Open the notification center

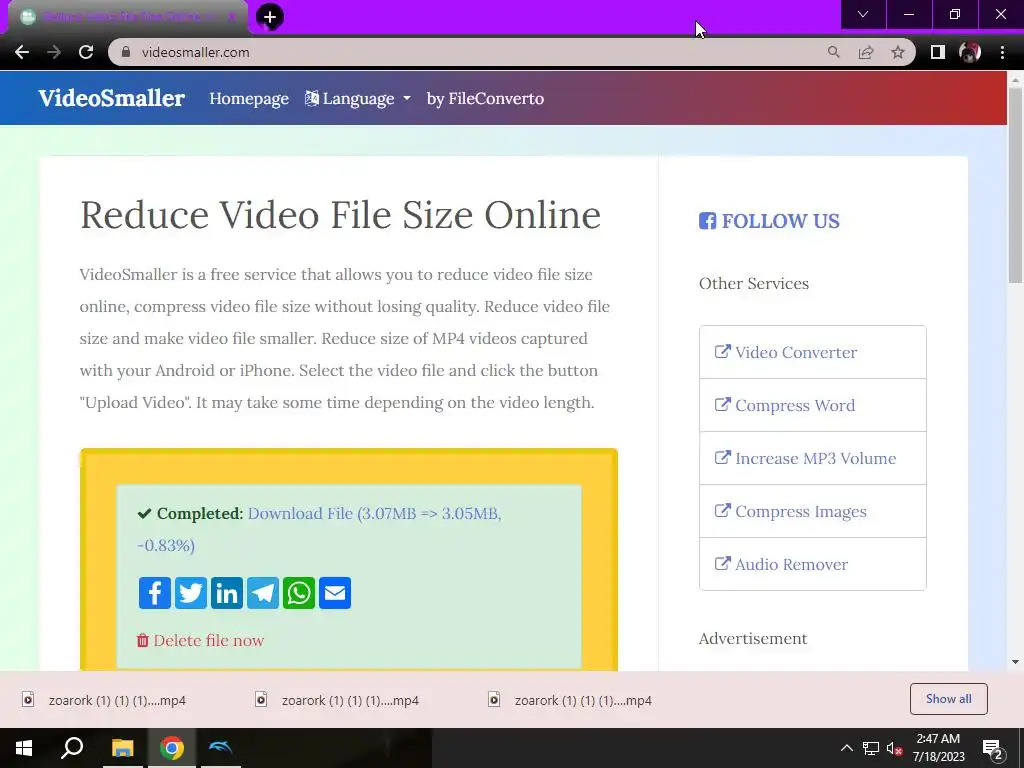(993, 749)
